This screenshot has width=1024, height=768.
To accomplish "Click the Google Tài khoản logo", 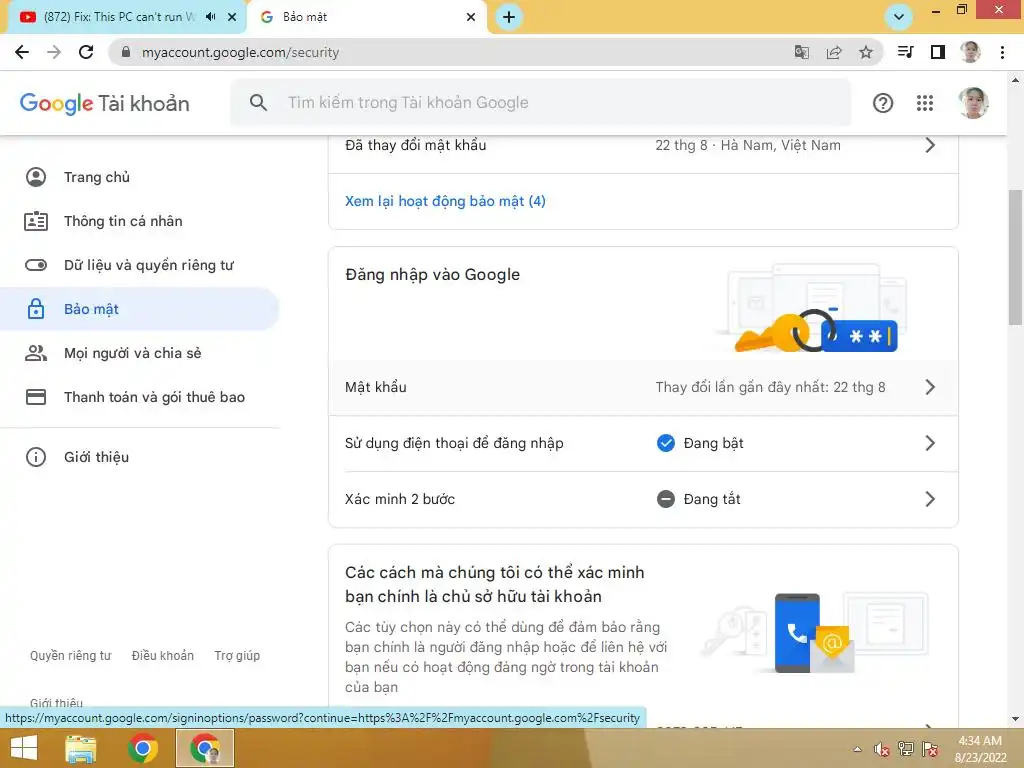I will (x=104, y=103).
